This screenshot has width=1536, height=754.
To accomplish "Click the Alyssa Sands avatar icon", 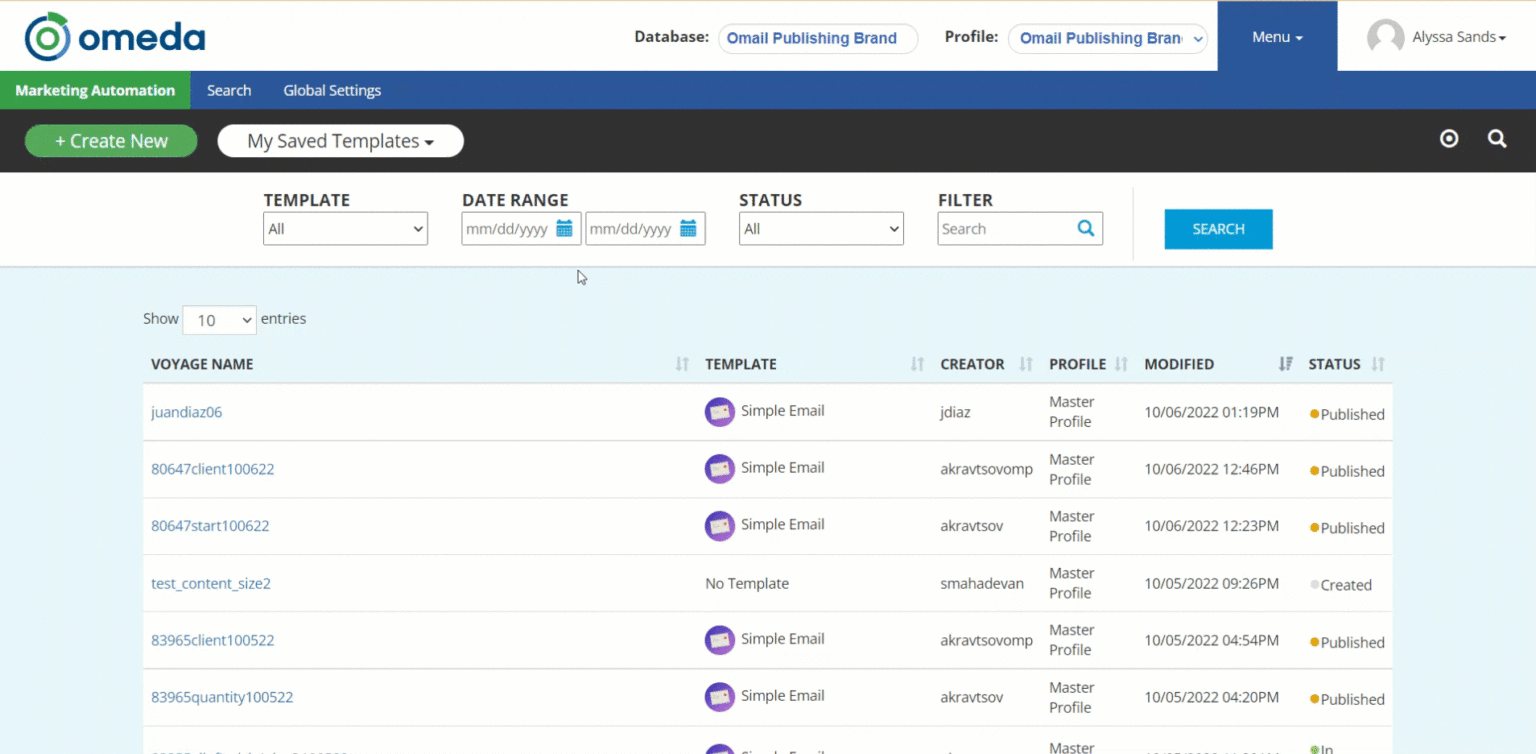I will coord(1385,38).
